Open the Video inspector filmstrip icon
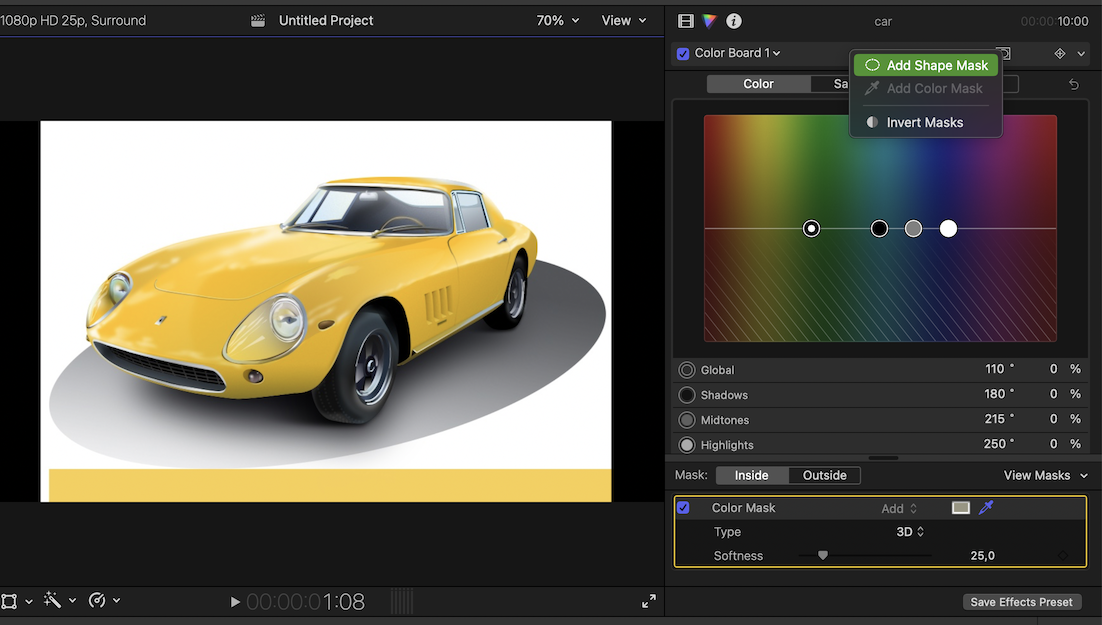The image size is (1102, 625). (x=685, y=21)
